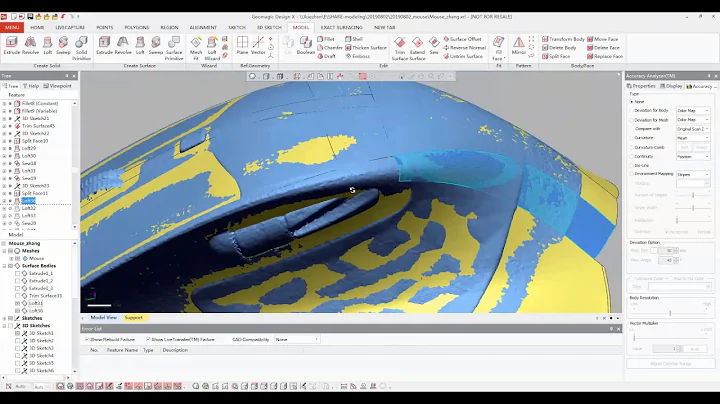Screen dimensions: 720x404
Task: Open the Properties tab in right panel
Action: point(641,86)
